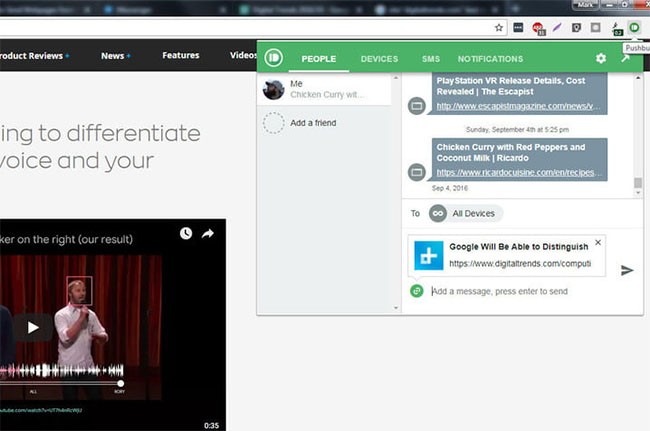The image size is (650, 431).
Task: Share the video using arrow icon
Action: (208, 234)
